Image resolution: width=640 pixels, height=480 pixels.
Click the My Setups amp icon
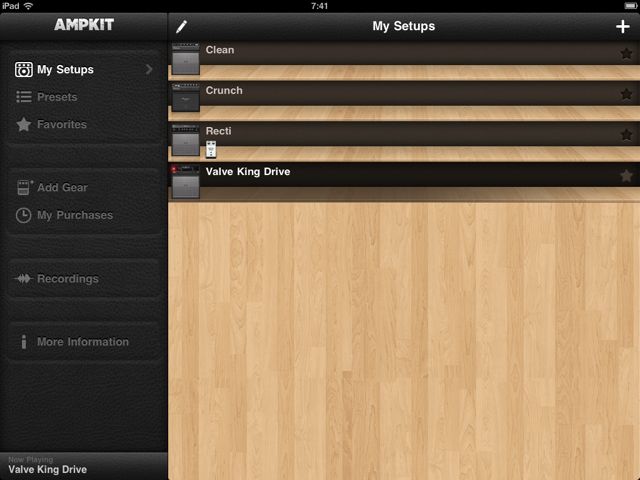point(24,69)
